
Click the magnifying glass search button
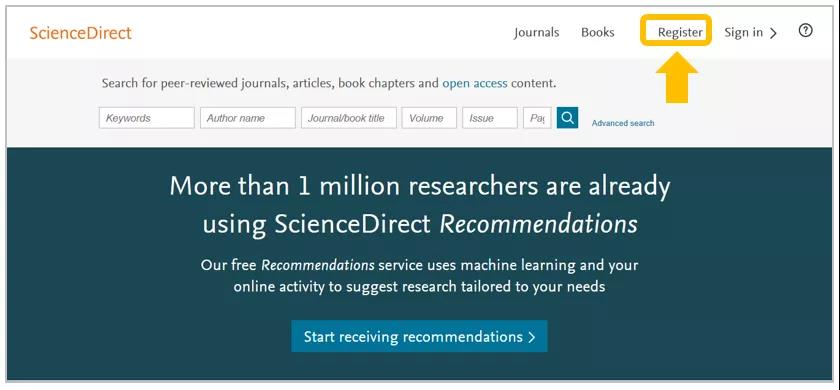(567, 118)
